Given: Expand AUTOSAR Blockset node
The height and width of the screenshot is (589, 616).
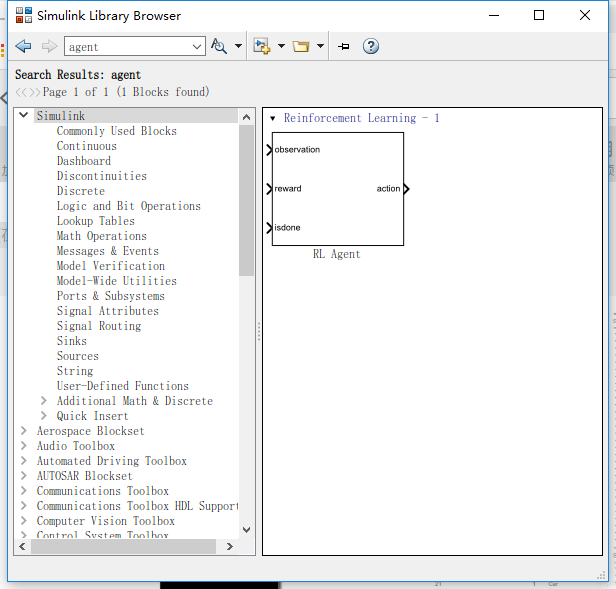Looking at the screenshot, I should (24, 476).
